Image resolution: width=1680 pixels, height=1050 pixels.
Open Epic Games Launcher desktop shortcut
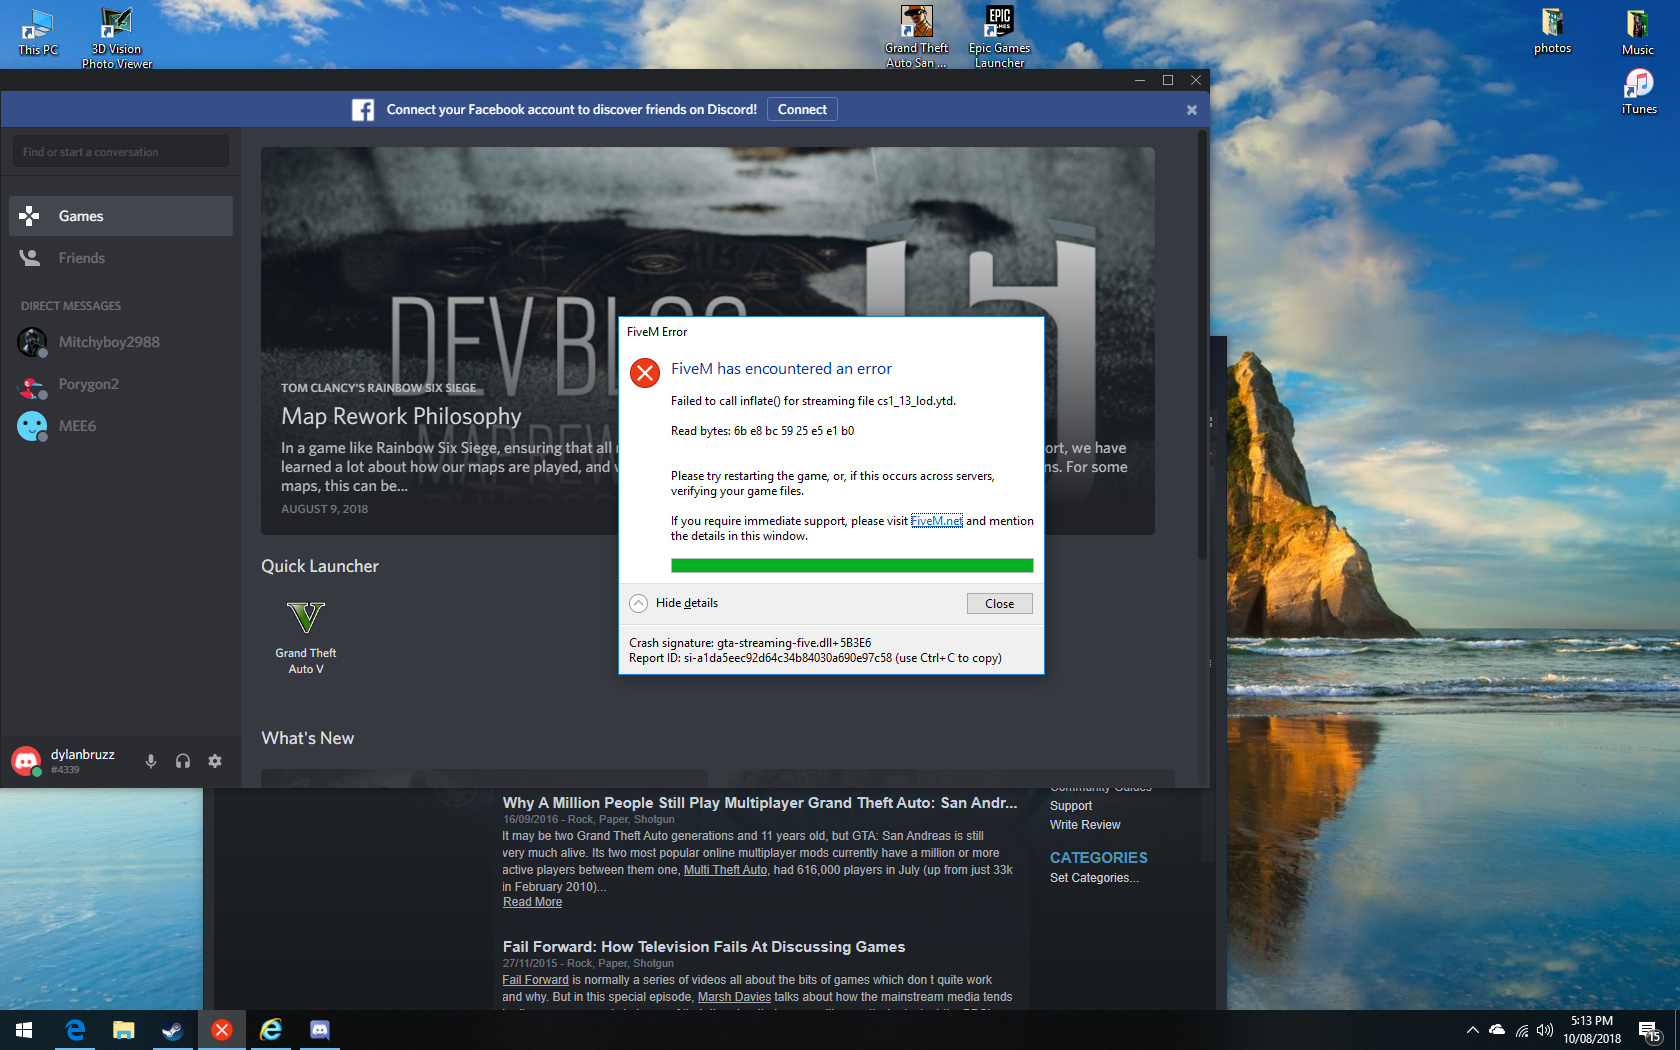tap(999, 37)
